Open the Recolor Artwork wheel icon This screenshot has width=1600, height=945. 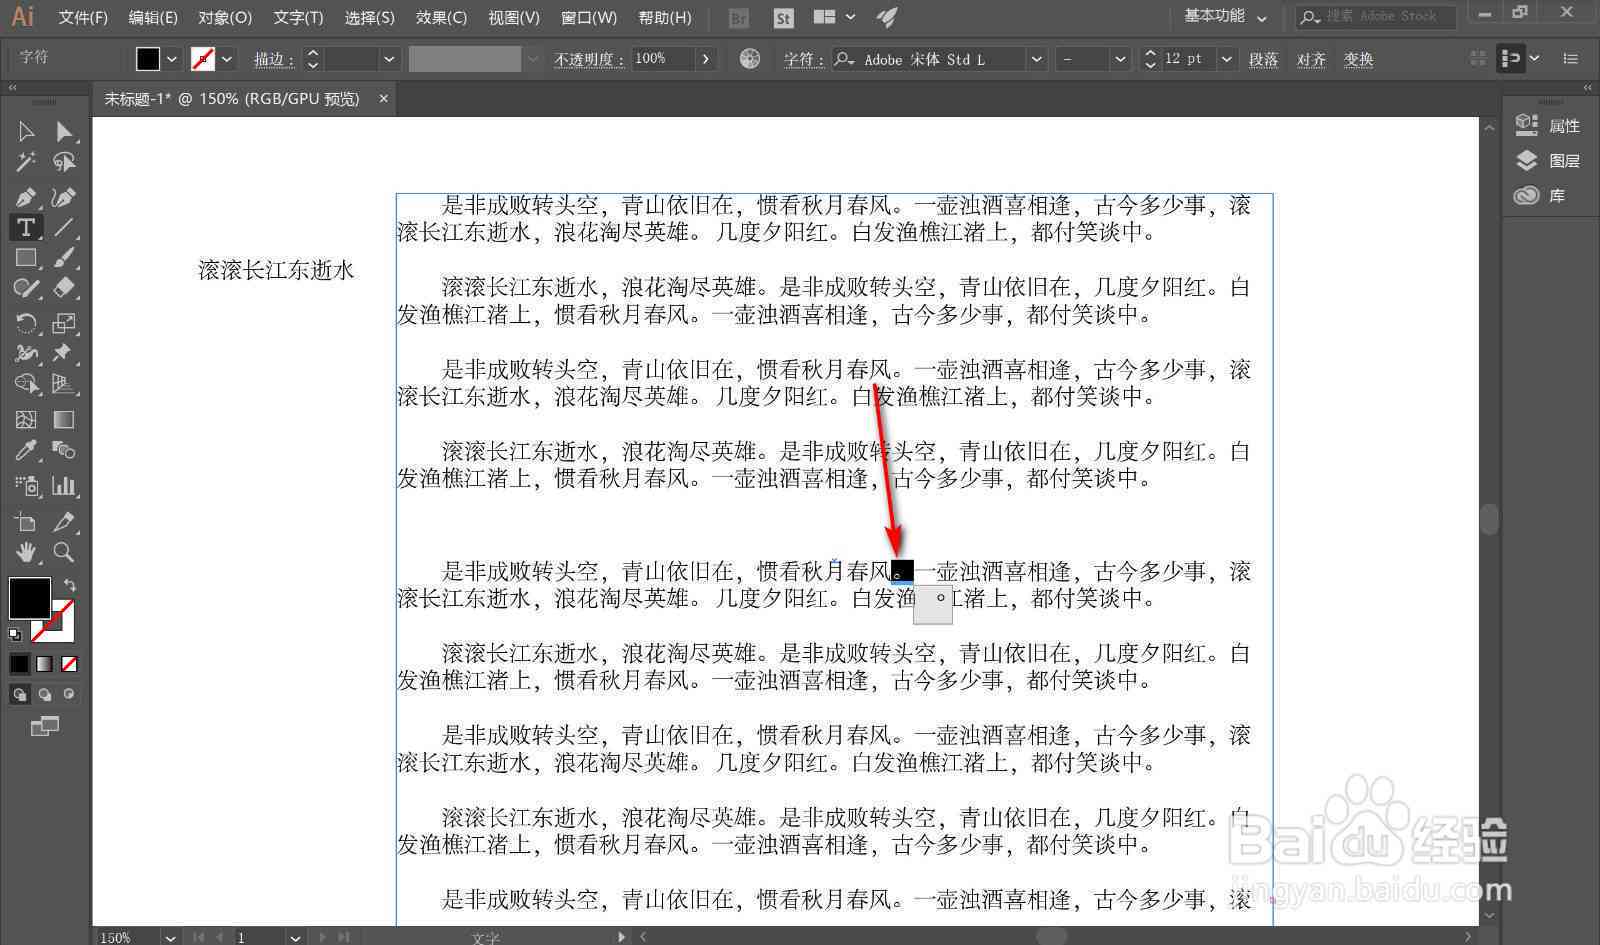749,59
